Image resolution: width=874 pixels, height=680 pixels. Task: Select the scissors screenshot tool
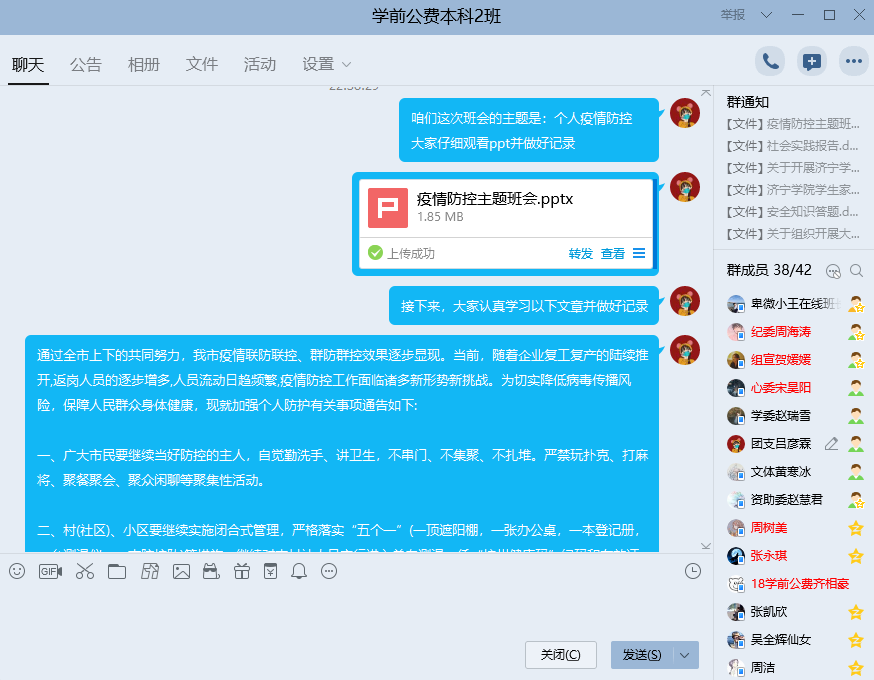click(x=84, y=571)
